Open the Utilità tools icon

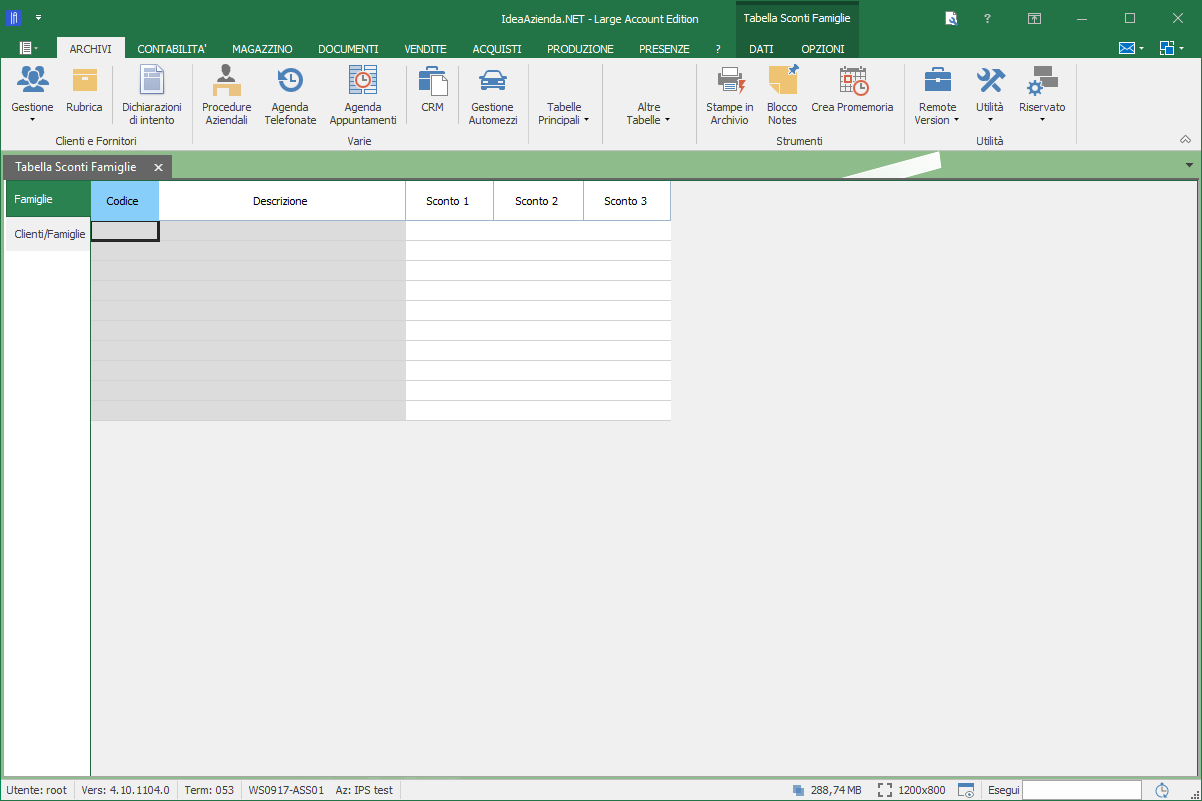pyautogui.click(x=990, y=80)
